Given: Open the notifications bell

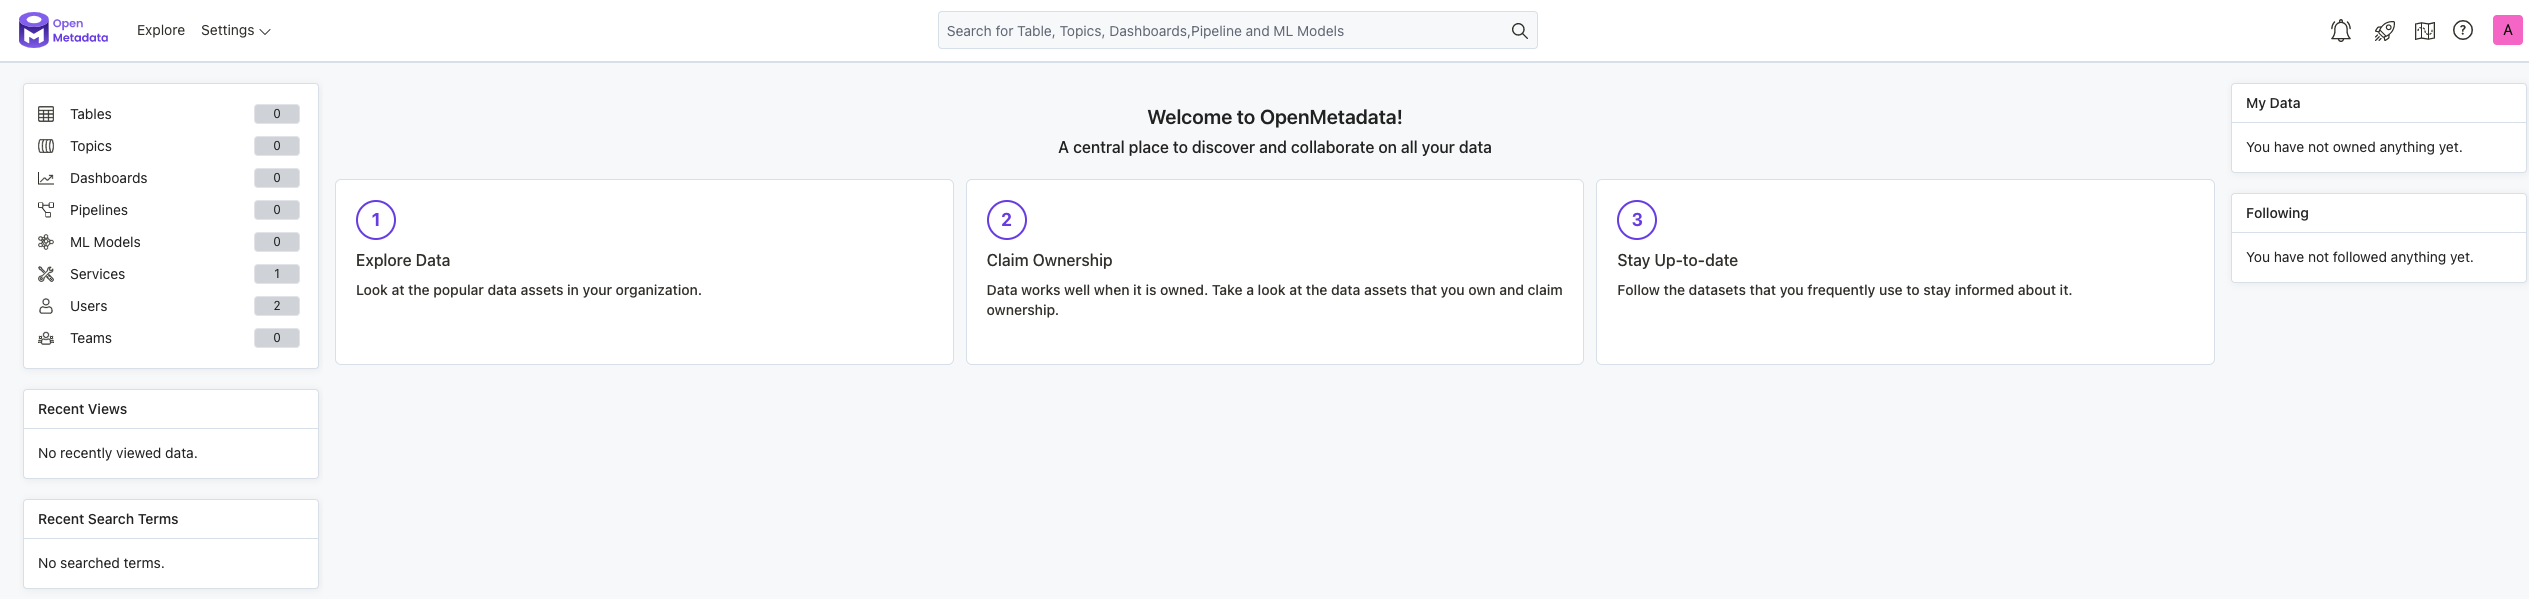Looking at the screenshot, I should click(x=2340, y=30).
